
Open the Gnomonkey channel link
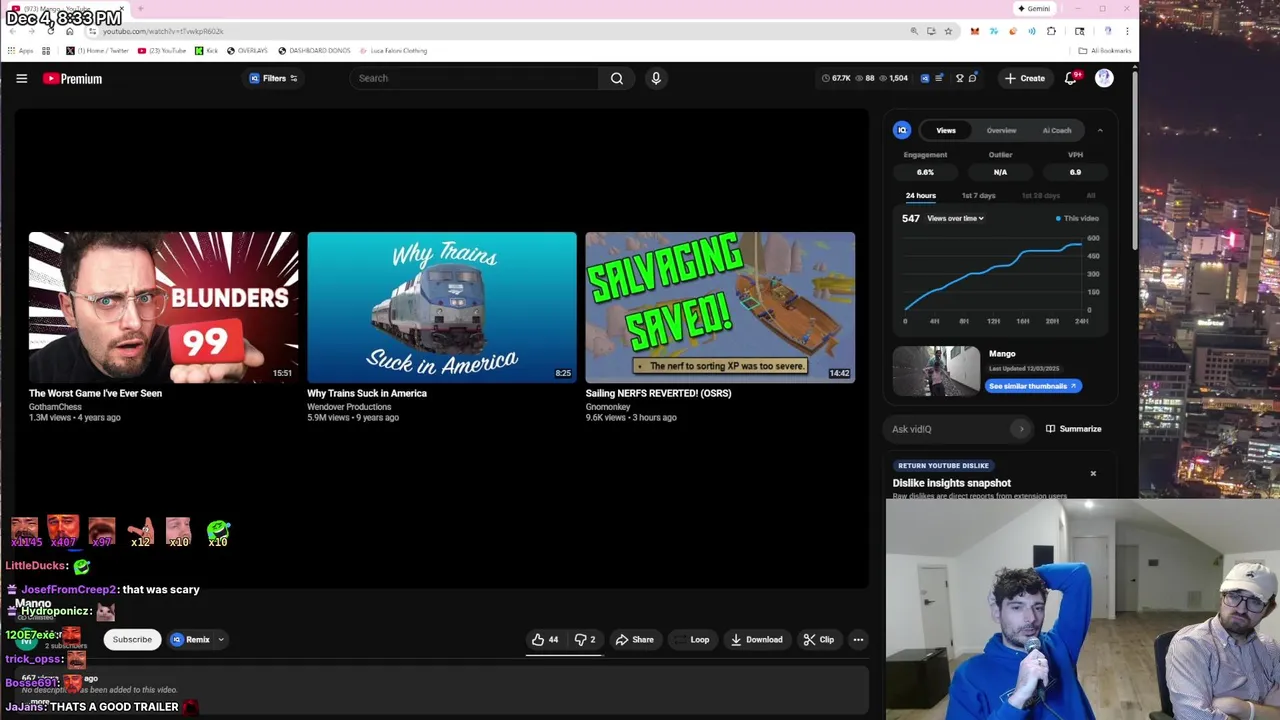608,407
